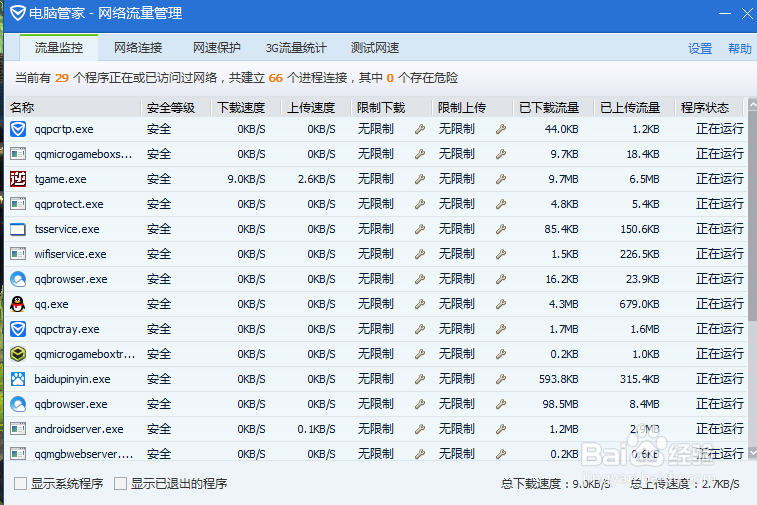Click wrench for wifiservice.exe download limit

click(420, 254)
